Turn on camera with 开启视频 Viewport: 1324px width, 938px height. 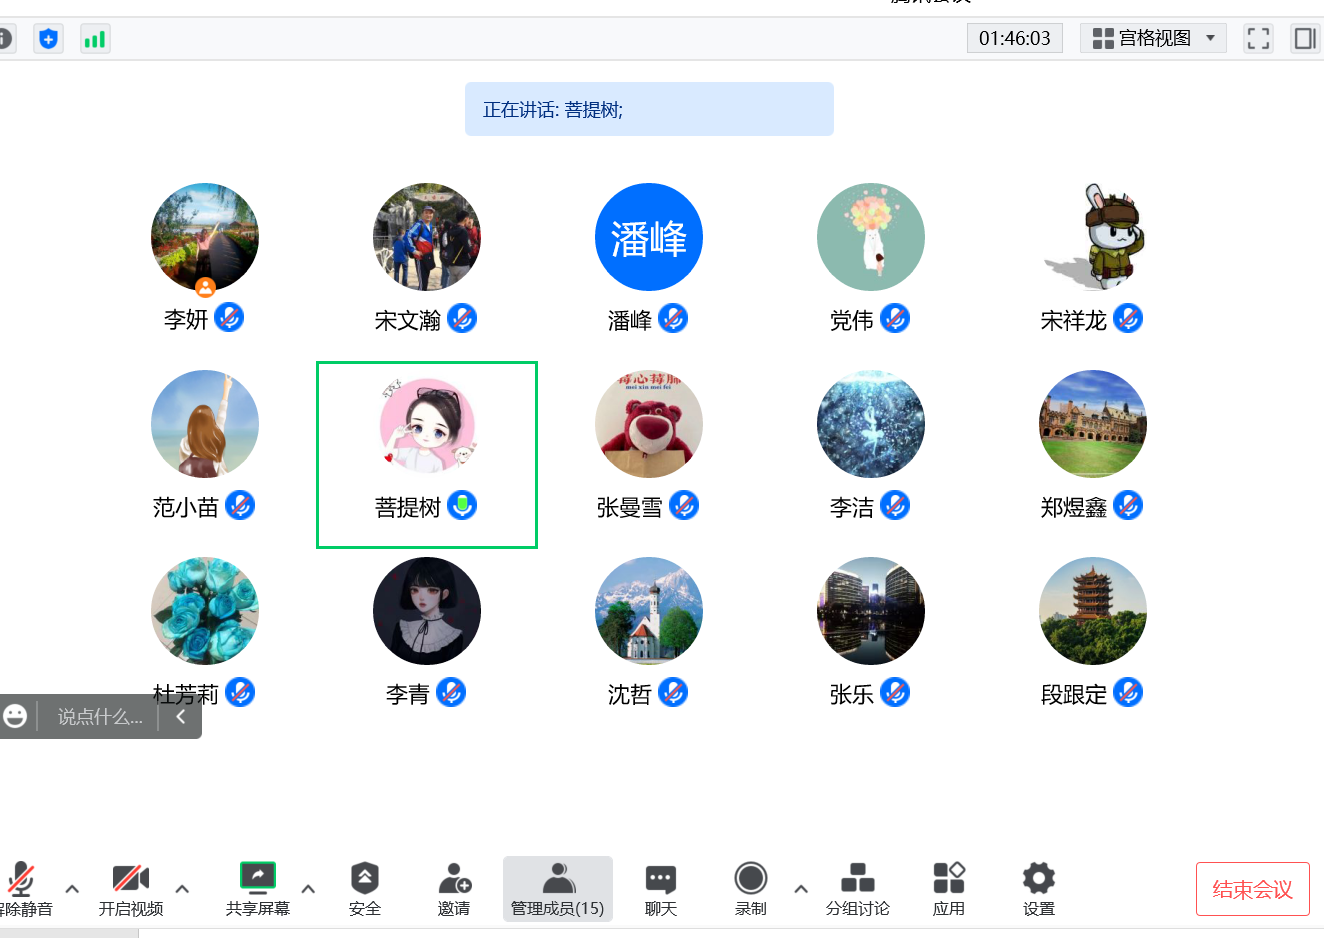pyautogui.click(x=131, y=888)
